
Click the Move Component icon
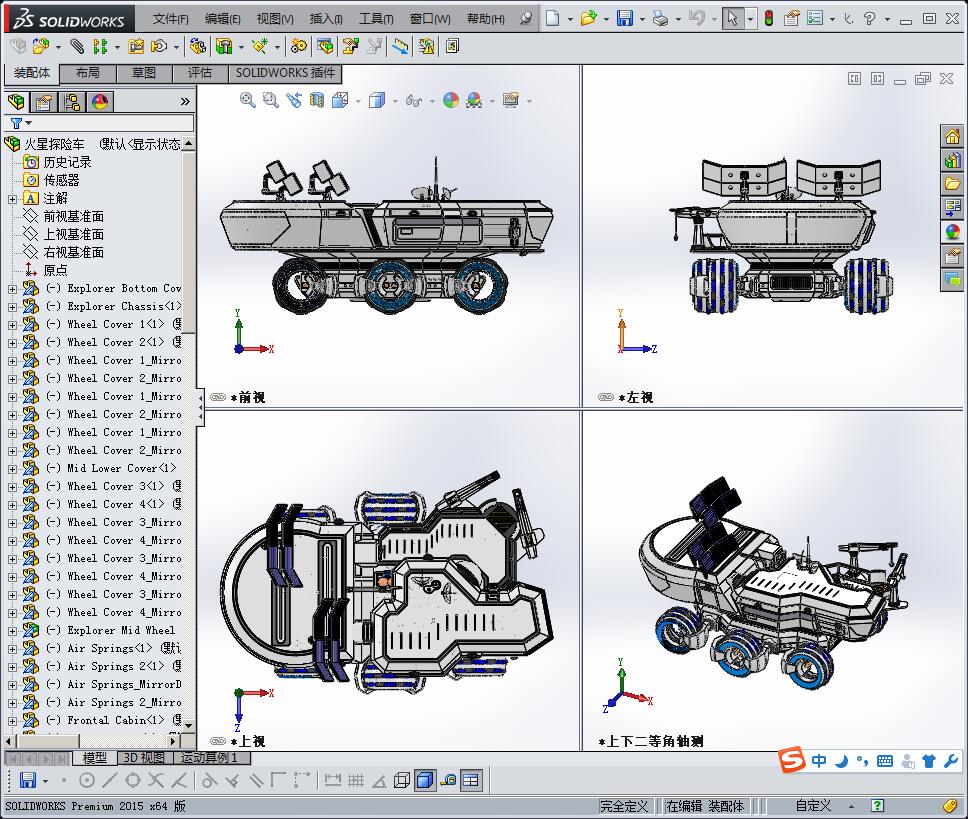[x=159, y=46]
